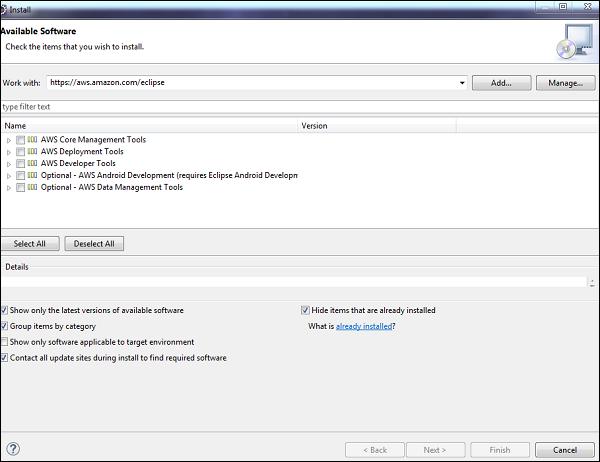Select Optional - AWS Android Development row text
The image size is (600, 462).
coord(169,175)
